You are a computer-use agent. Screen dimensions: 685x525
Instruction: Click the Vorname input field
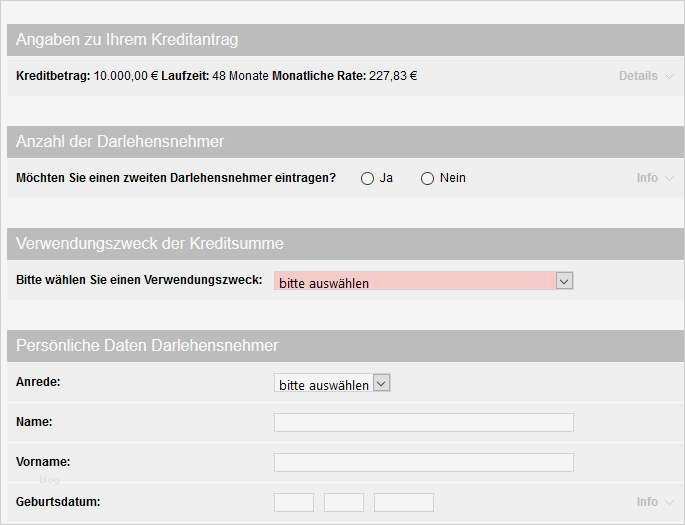(423, 462)
